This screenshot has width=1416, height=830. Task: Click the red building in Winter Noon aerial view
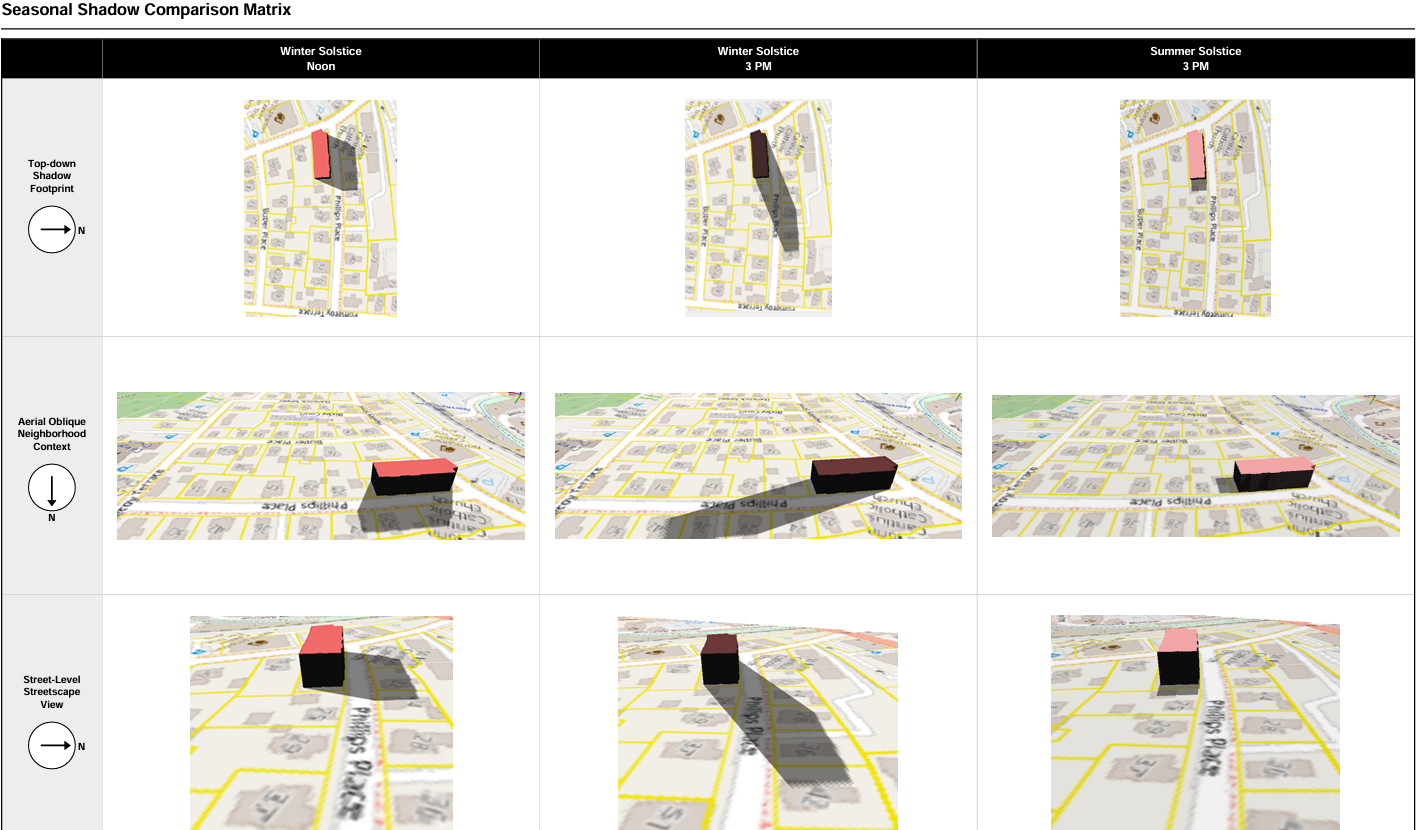[413, 476]
